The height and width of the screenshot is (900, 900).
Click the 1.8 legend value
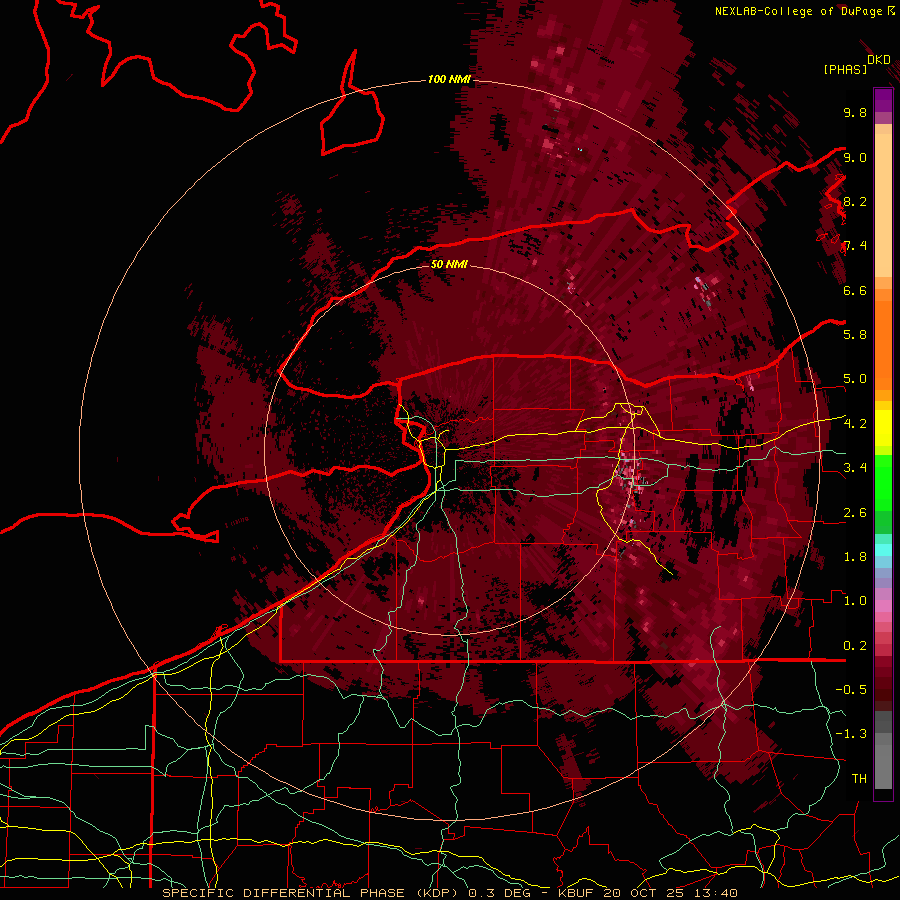(855, 557)
